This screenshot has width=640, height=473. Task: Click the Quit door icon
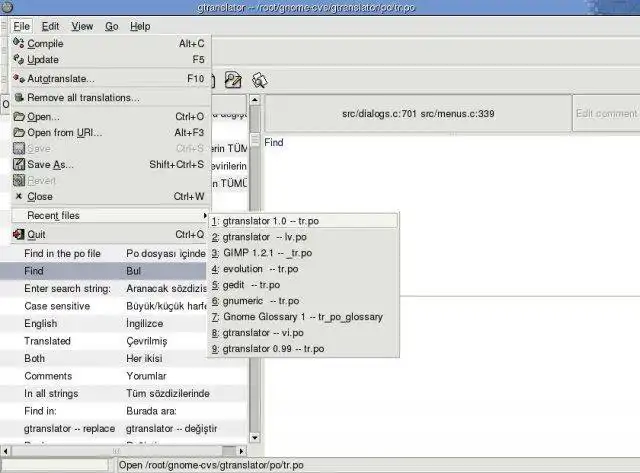point(19,234)
